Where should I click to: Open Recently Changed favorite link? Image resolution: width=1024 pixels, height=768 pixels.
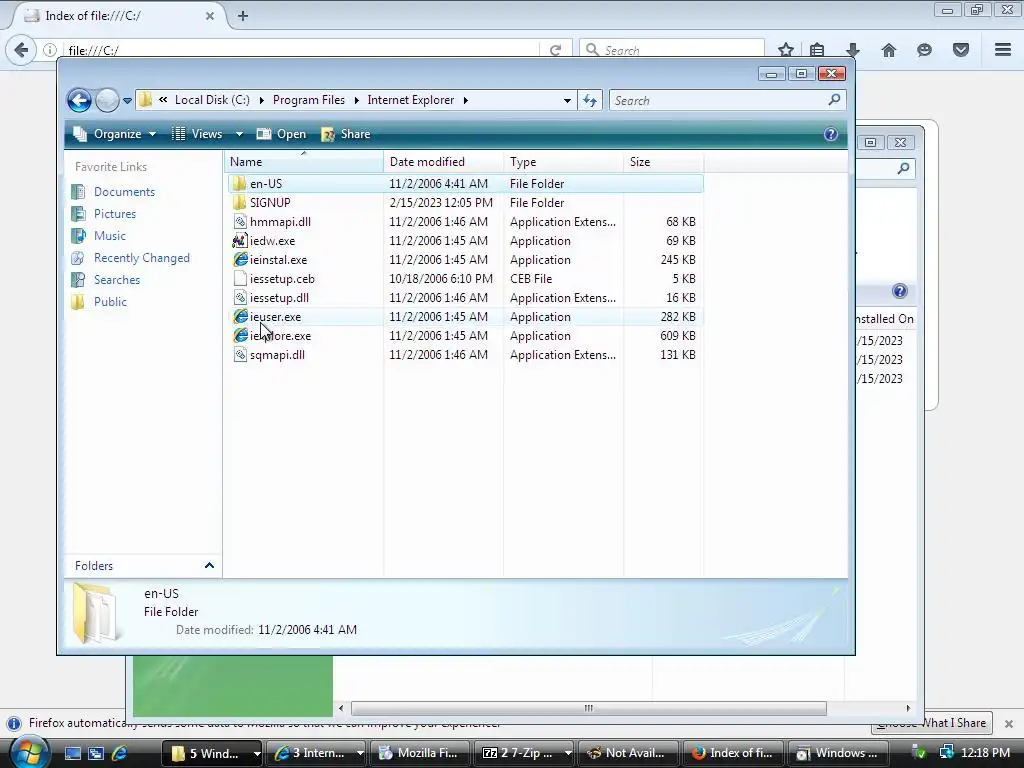tap(142, 258)
